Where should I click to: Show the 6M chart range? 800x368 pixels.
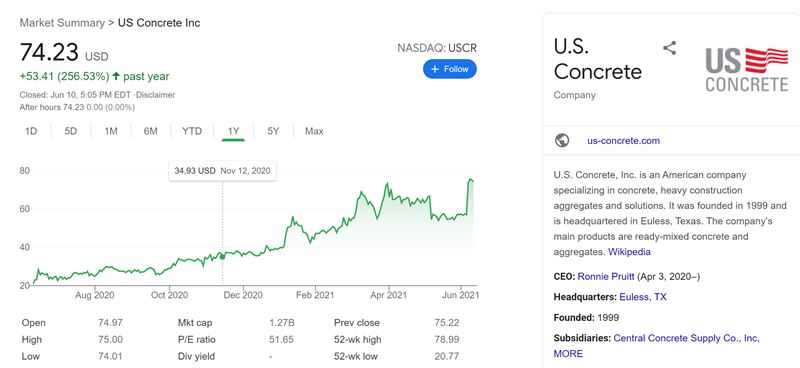pyautogui.click(x=151, y=131)
